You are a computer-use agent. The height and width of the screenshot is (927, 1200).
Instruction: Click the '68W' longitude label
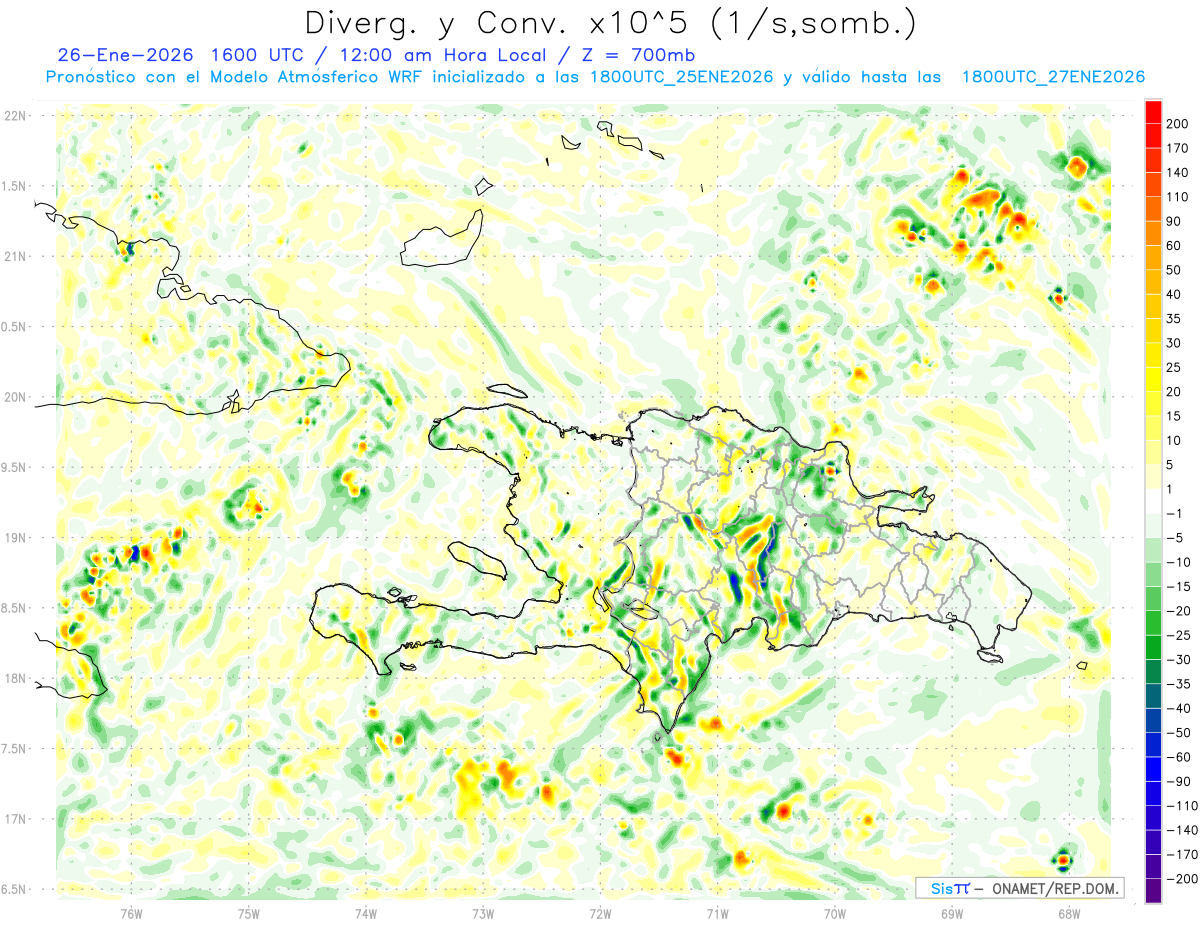pyautogui.click(x=1068, y=912)
